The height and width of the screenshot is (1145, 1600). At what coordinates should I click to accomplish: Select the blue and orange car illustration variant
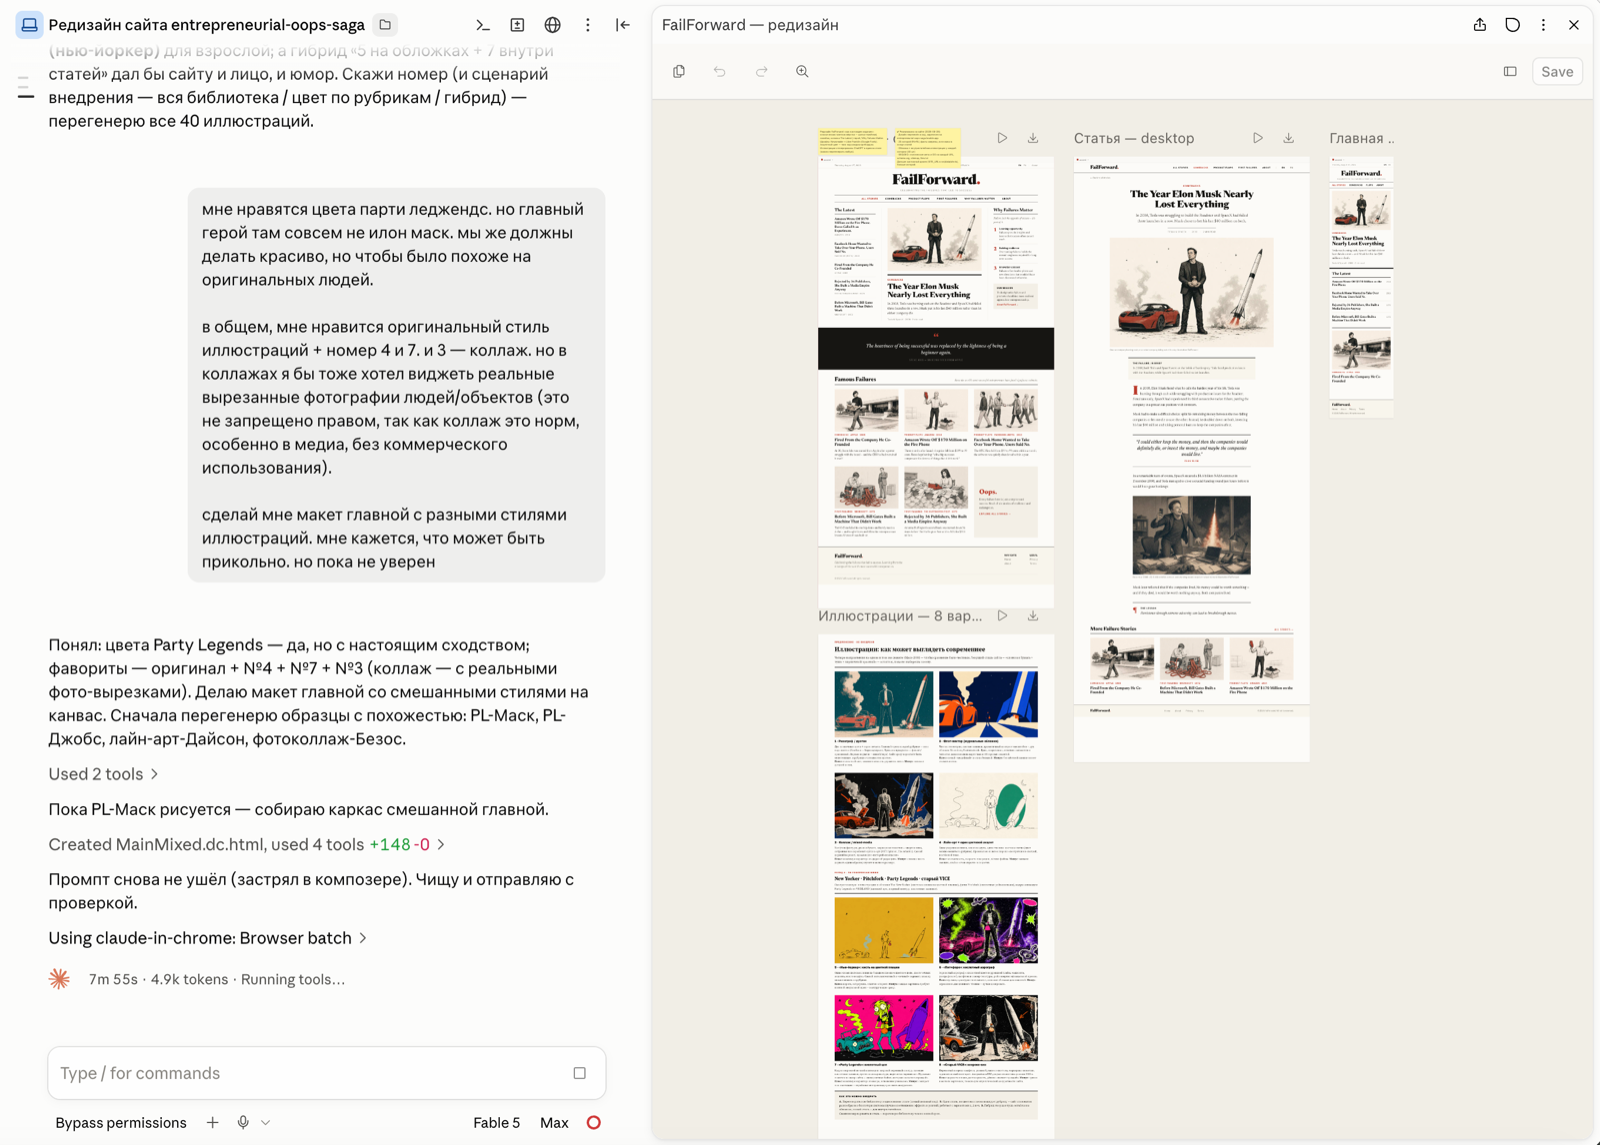tap(988, 705)
